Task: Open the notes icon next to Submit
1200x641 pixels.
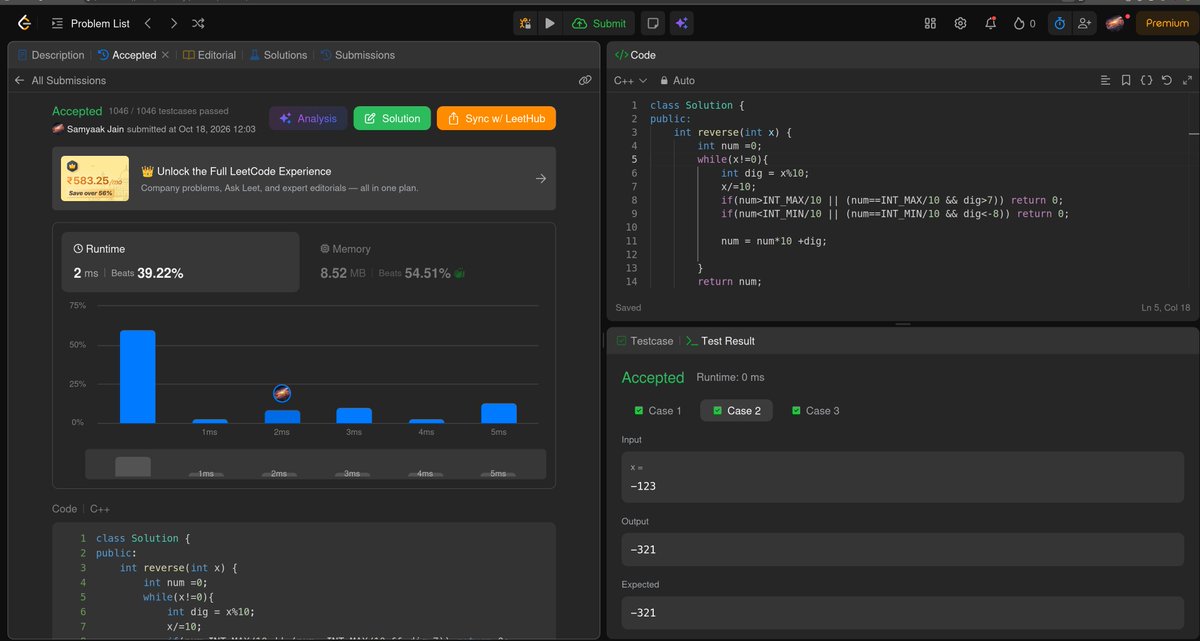Action: (652, 23)
